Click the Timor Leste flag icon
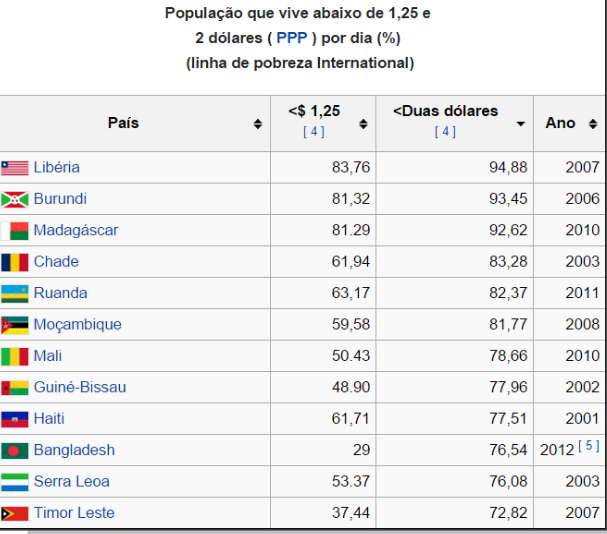The image size is (607, 534). (15, 513)
